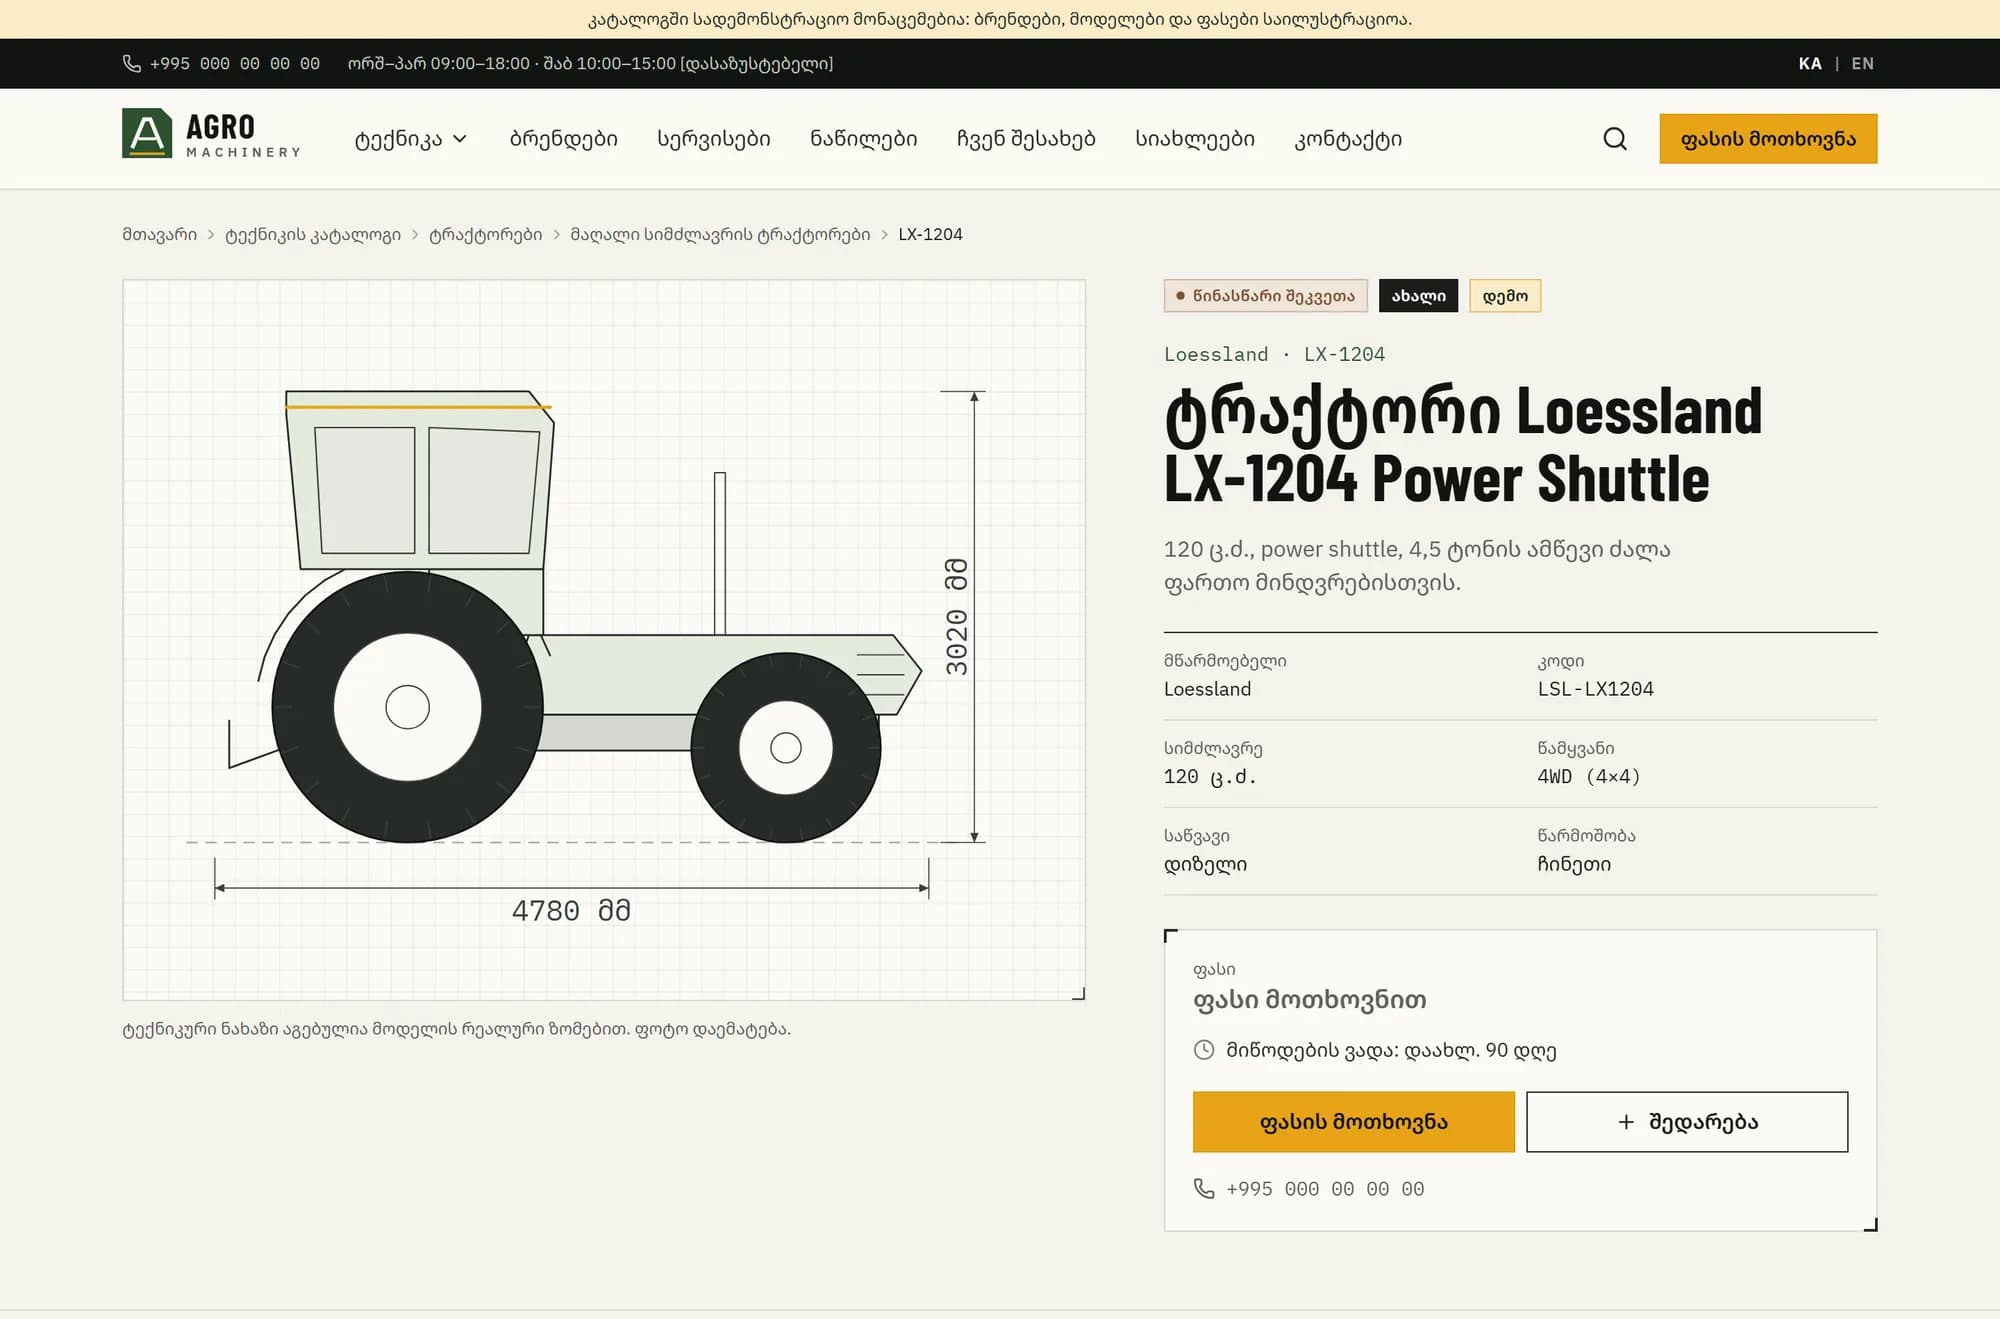Click the tractor technical drawing image

point(604,640)
